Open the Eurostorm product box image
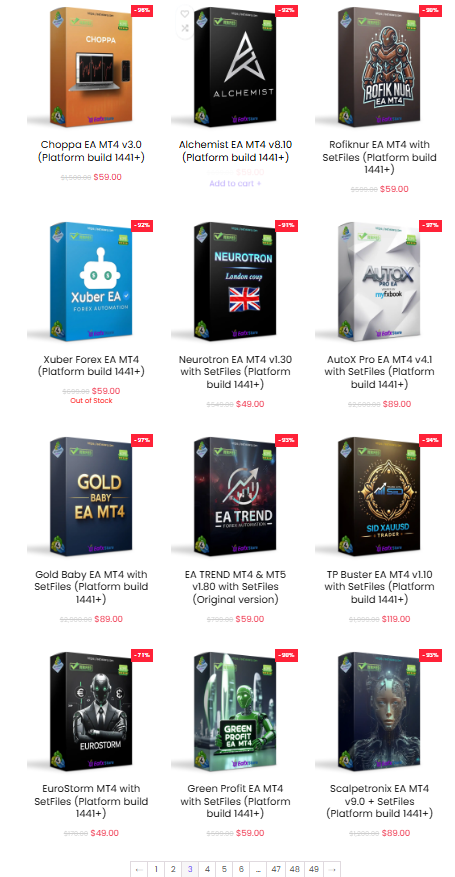This screenshot has width=455, height=877. 91,711
